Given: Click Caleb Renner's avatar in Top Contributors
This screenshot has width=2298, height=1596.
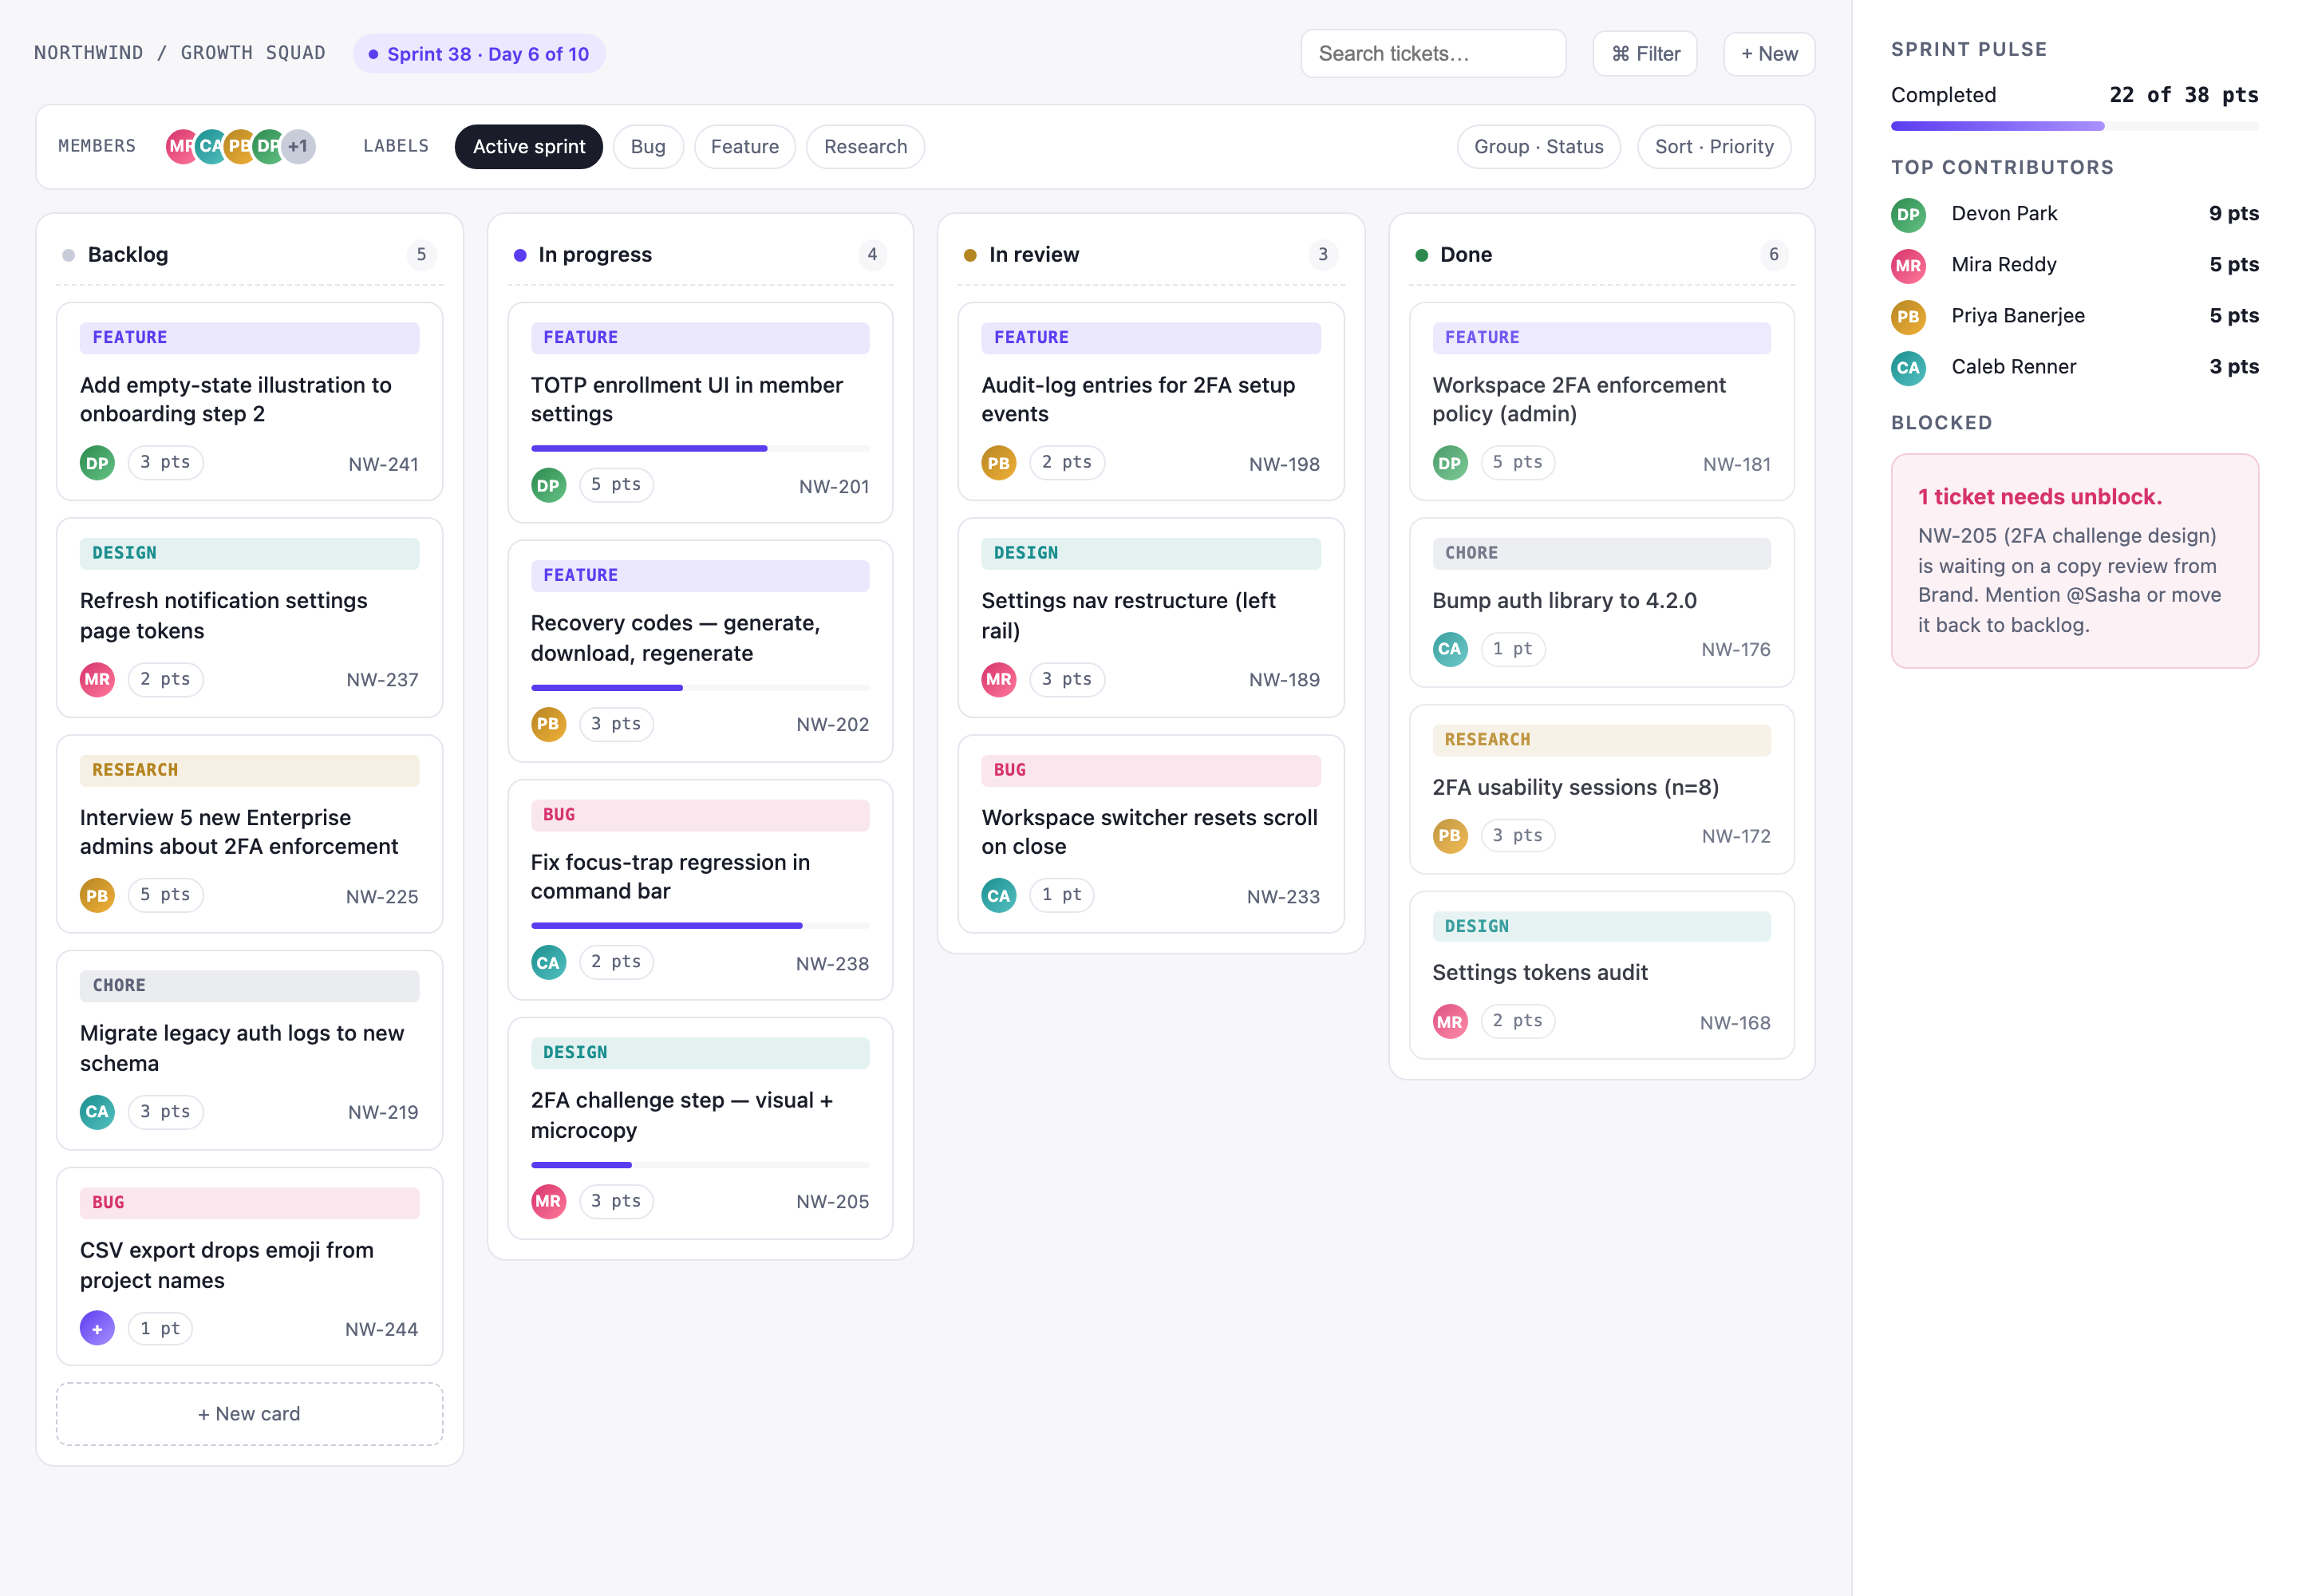Looking at the screenshot, I should tap(1908, 368).
